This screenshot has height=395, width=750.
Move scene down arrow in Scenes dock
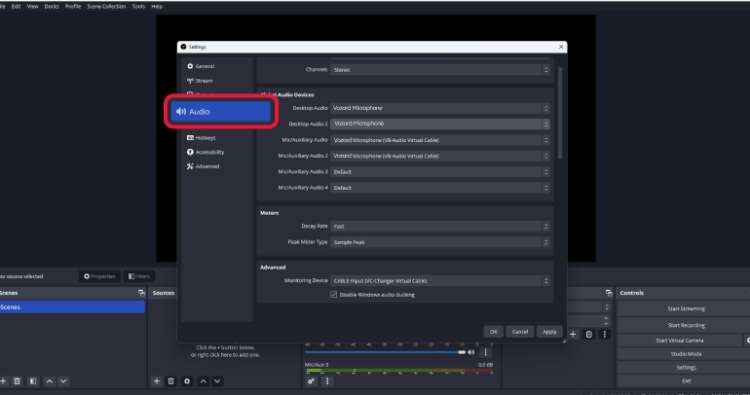pos(63,381)
